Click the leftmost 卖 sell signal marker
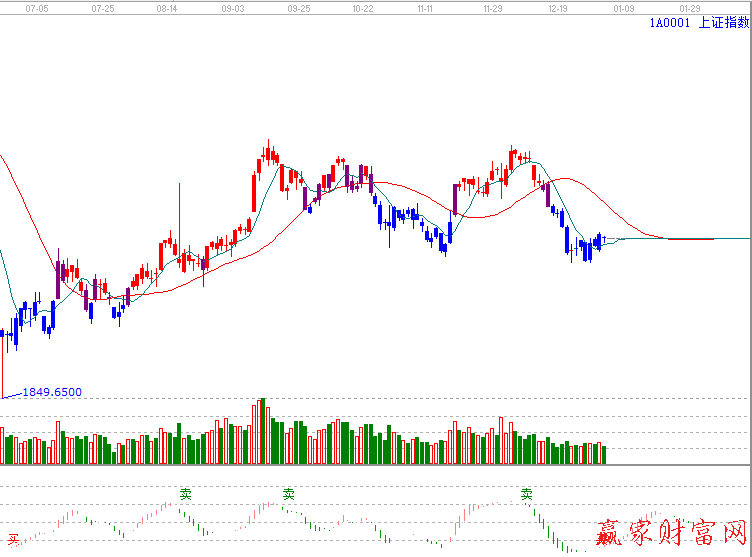Screen dimensions: 752x557 (x=186, y=493)
